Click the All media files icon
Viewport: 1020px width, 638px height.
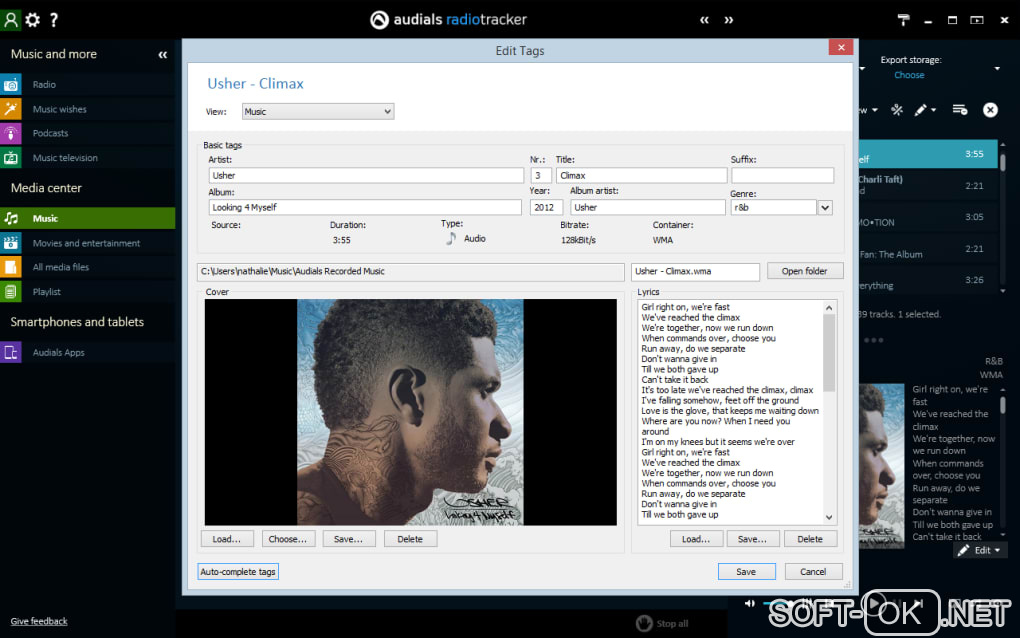(11, 267)
